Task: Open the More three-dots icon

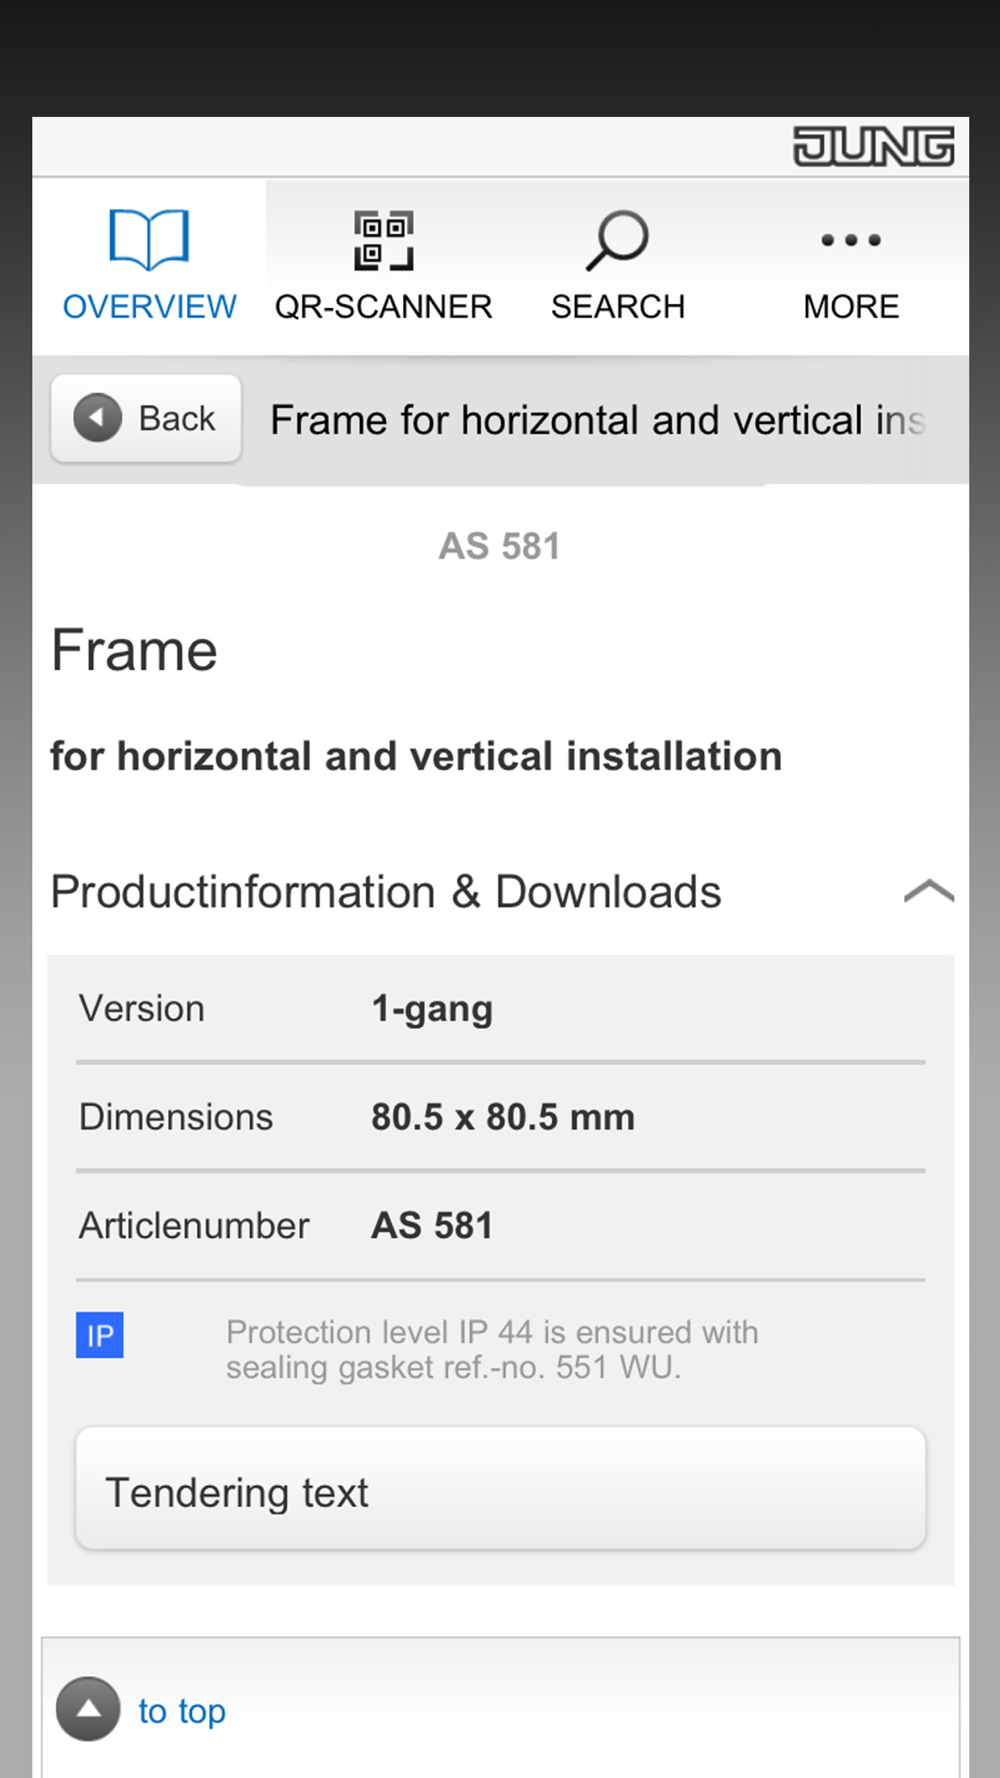Action: (851, 240)
